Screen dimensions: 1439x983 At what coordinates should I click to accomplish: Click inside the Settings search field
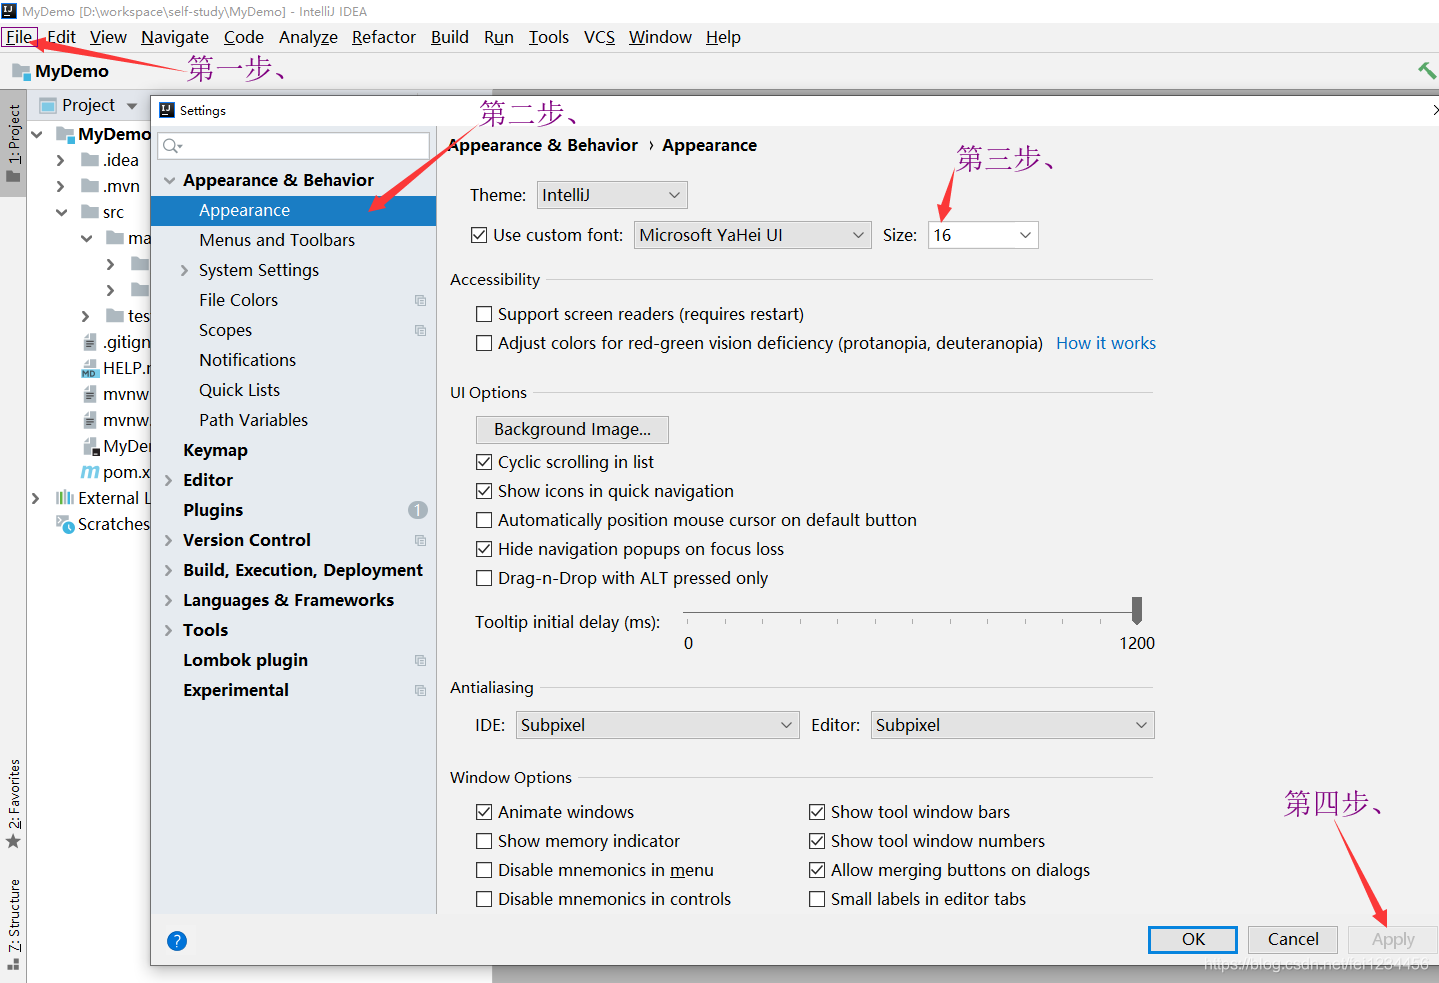coord(293,146)
